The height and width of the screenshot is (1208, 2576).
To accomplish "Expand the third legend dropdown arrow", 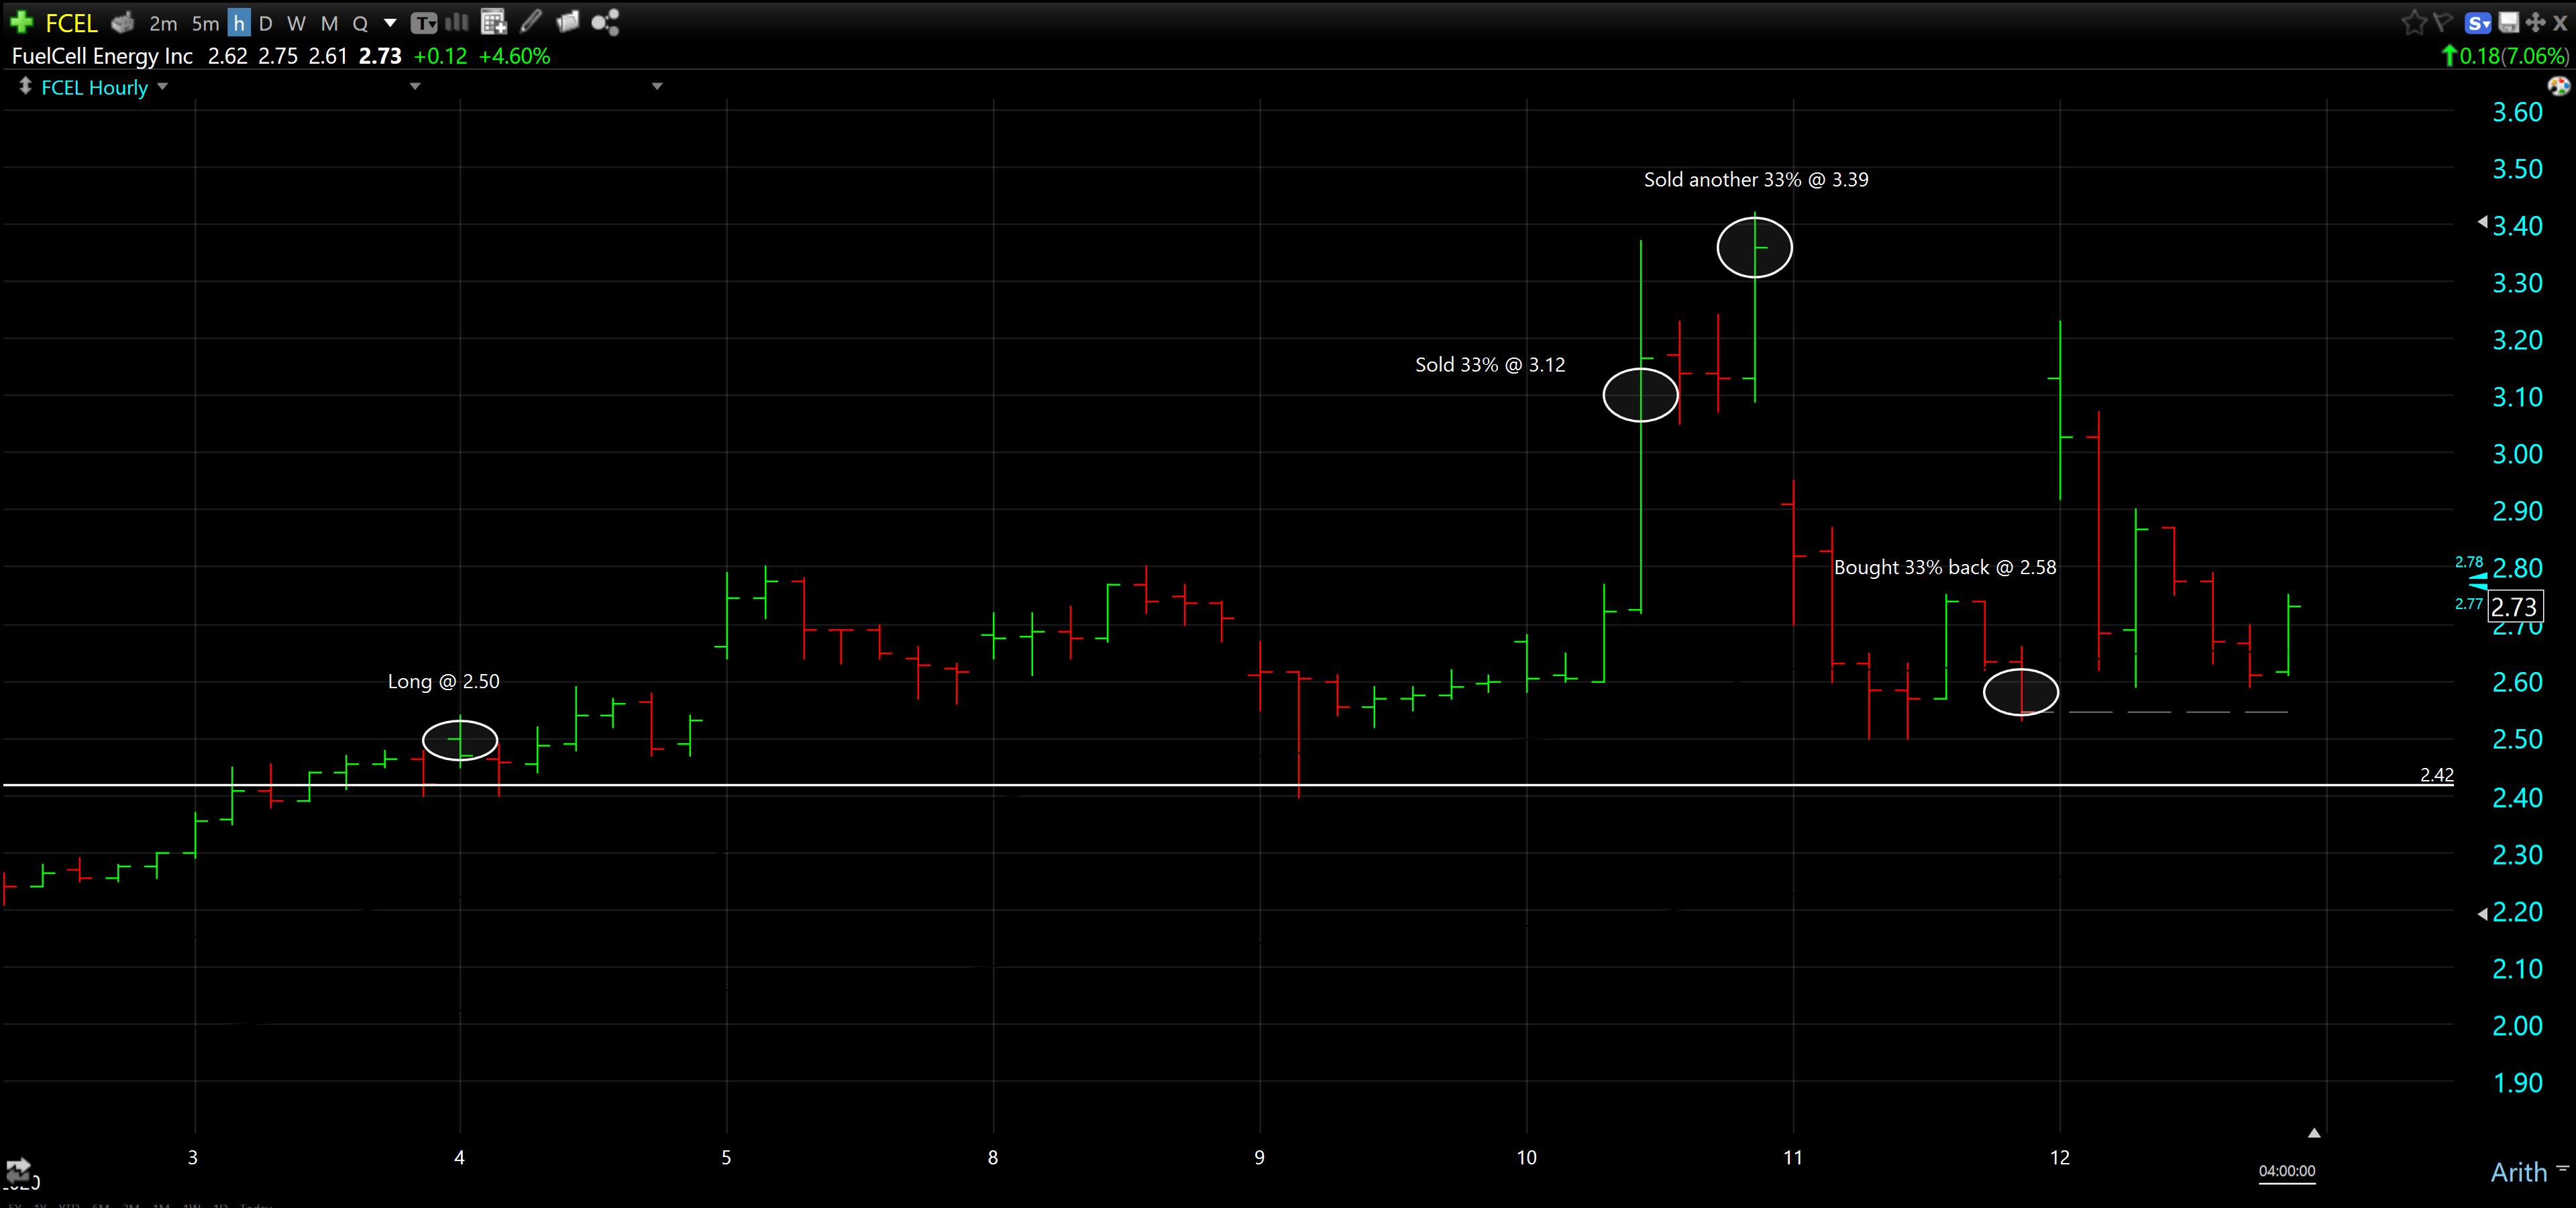I will pyautogui.click(x=657, y=86).
